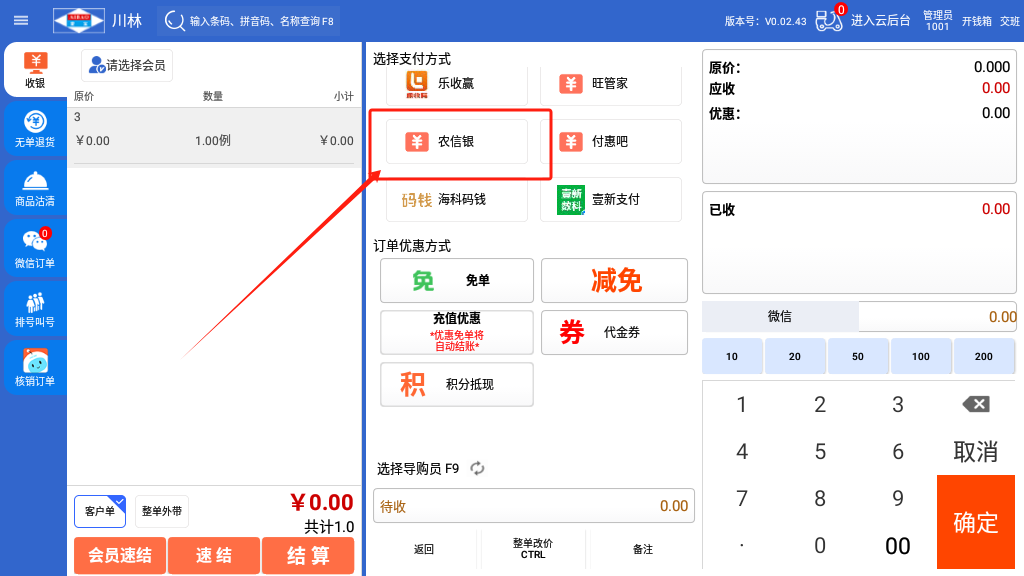
Task: Click the orange 确定 confirm button
Action: [x=975, y=521]
